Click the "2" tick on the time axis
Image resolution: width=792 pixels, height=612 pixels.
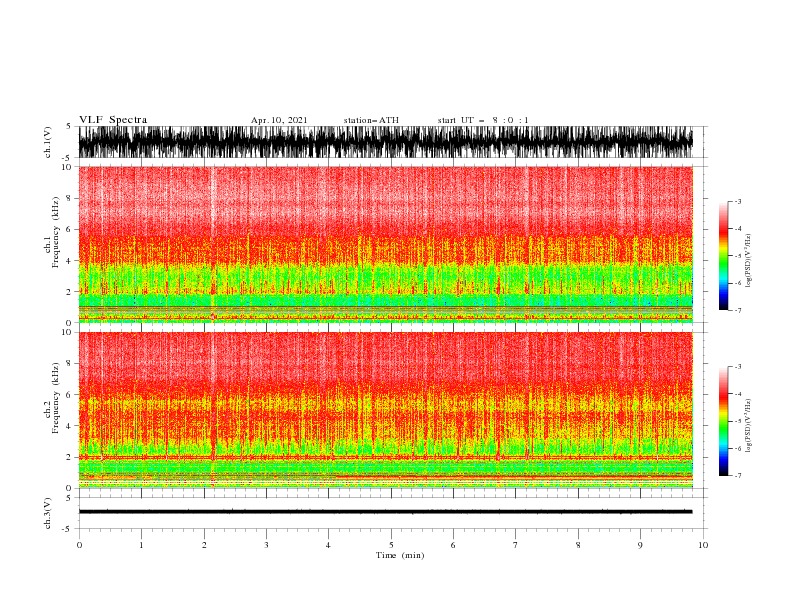204,545
